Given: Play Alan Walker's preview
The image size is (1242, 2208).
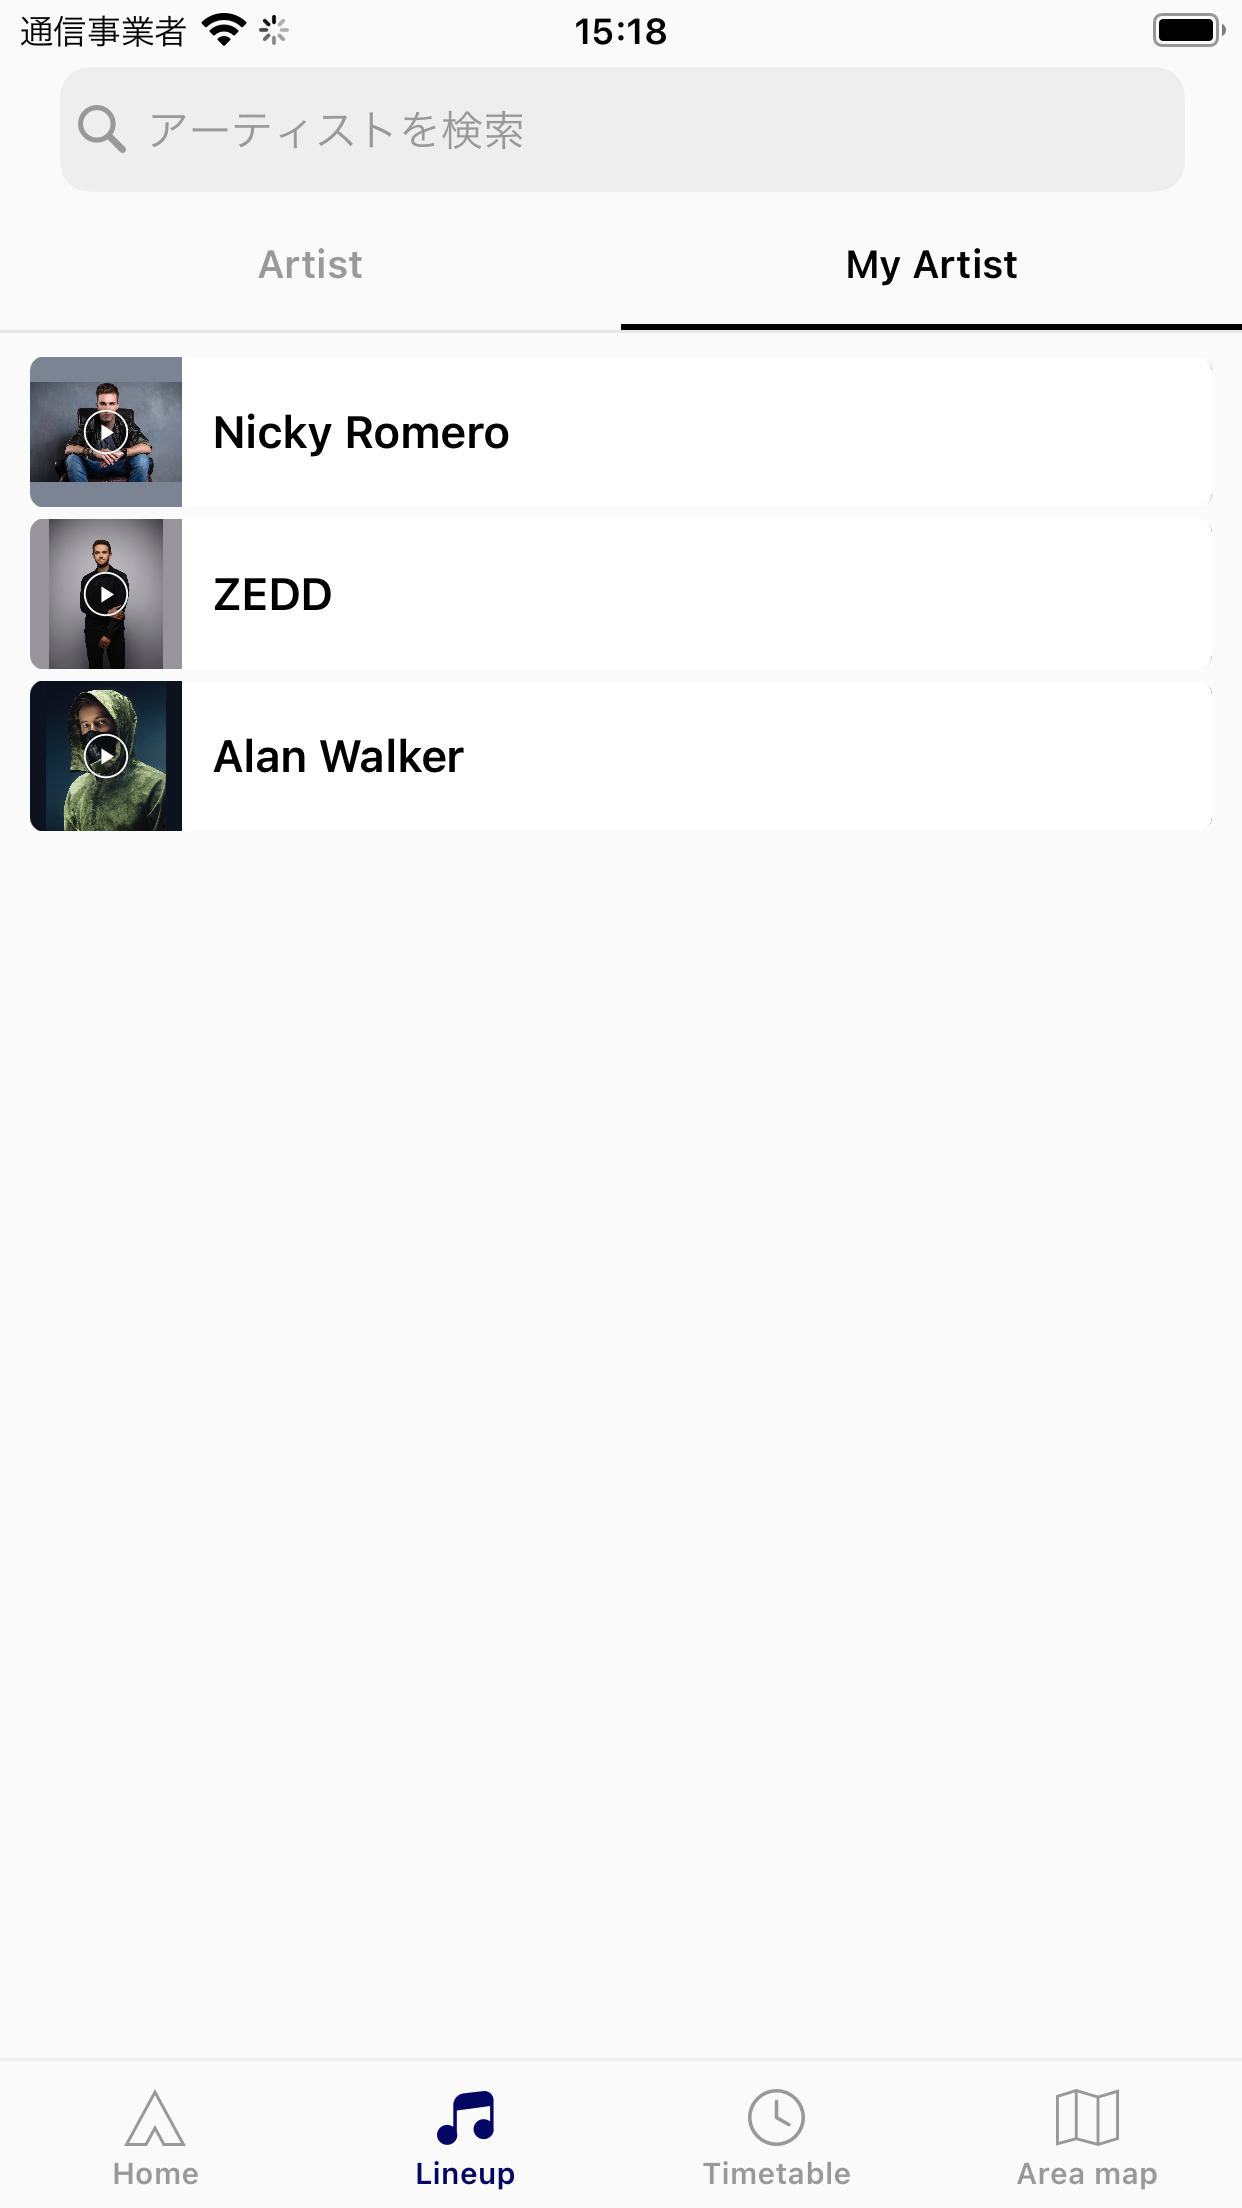Looking at the screenshot, I should [106, 756].
